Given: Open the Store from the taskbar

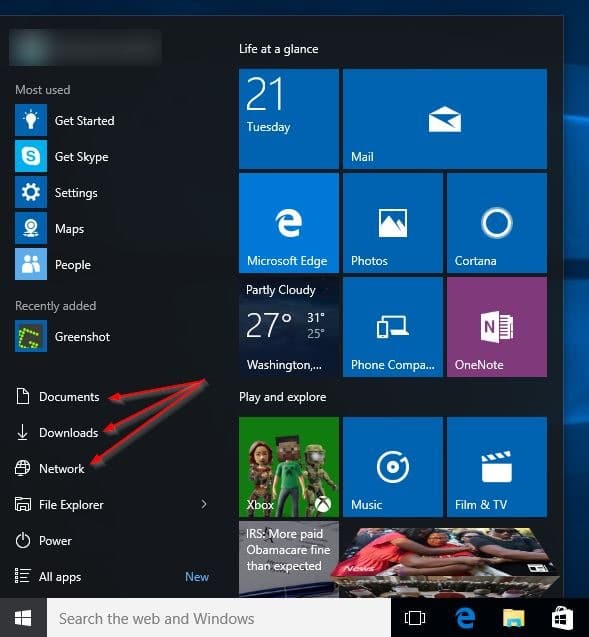Looking at the screenshot, I should click(x=562, y=618).
